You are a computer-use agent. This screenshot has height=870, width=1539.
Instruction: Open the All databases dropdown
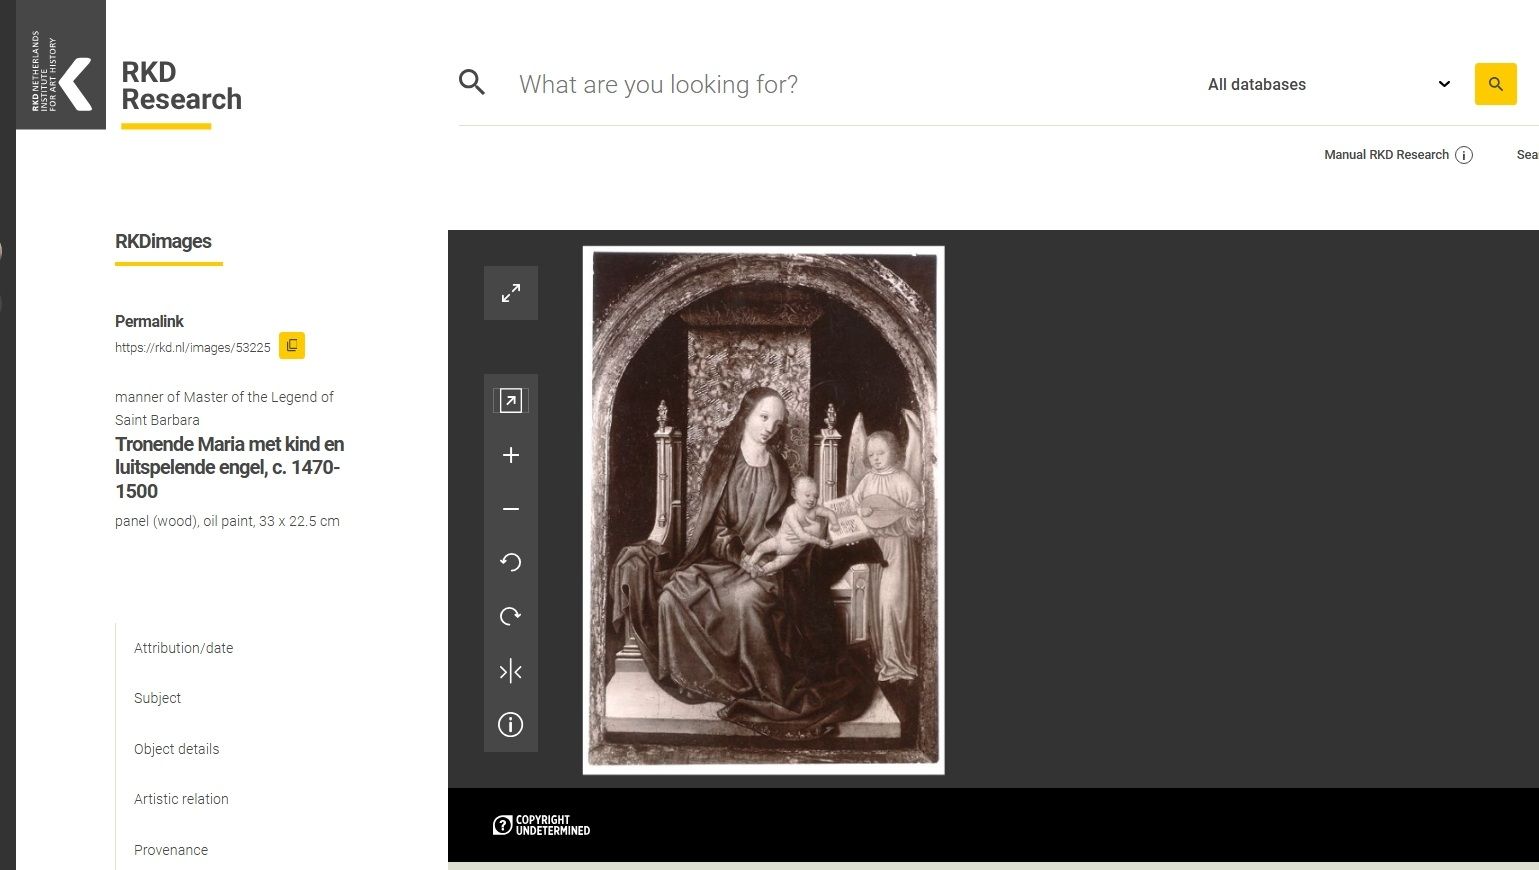pos(1329,84)
